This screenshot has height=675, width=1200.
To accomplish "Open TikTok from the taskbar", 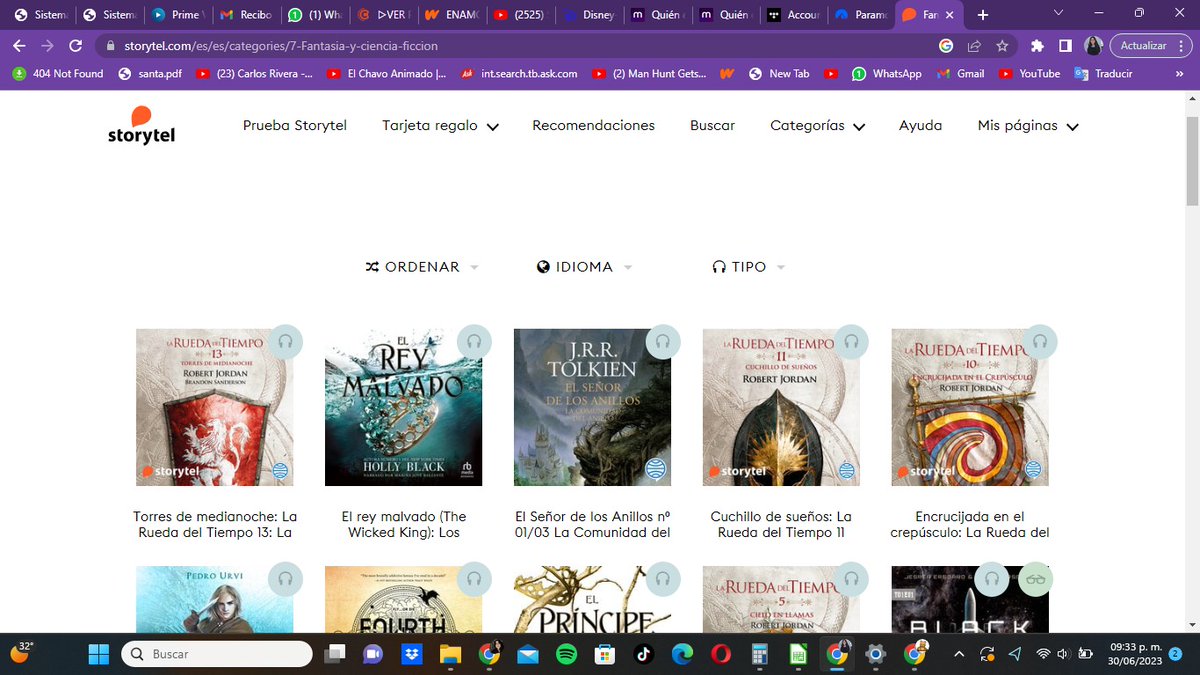I will (x=643, y=654).
